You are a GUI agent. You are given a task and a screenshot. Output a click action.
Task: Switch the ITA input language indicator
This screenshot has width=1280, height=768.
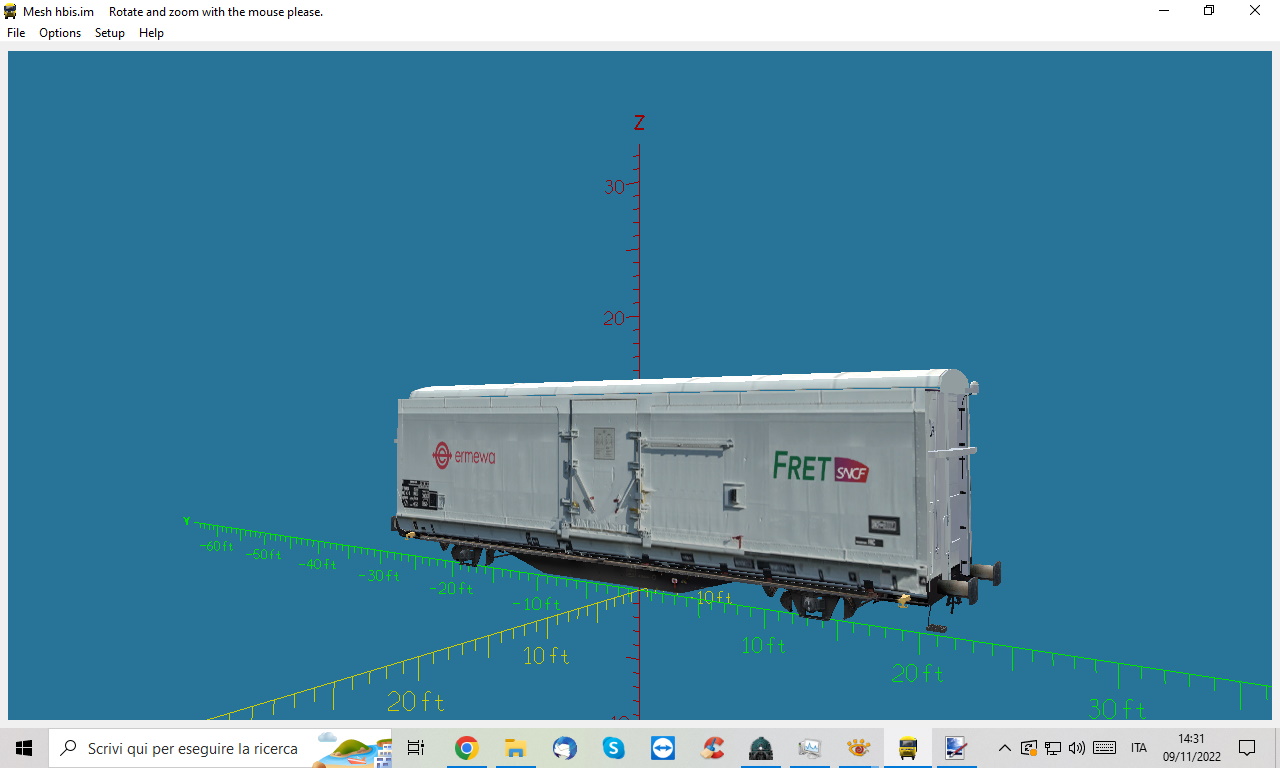1138,748
